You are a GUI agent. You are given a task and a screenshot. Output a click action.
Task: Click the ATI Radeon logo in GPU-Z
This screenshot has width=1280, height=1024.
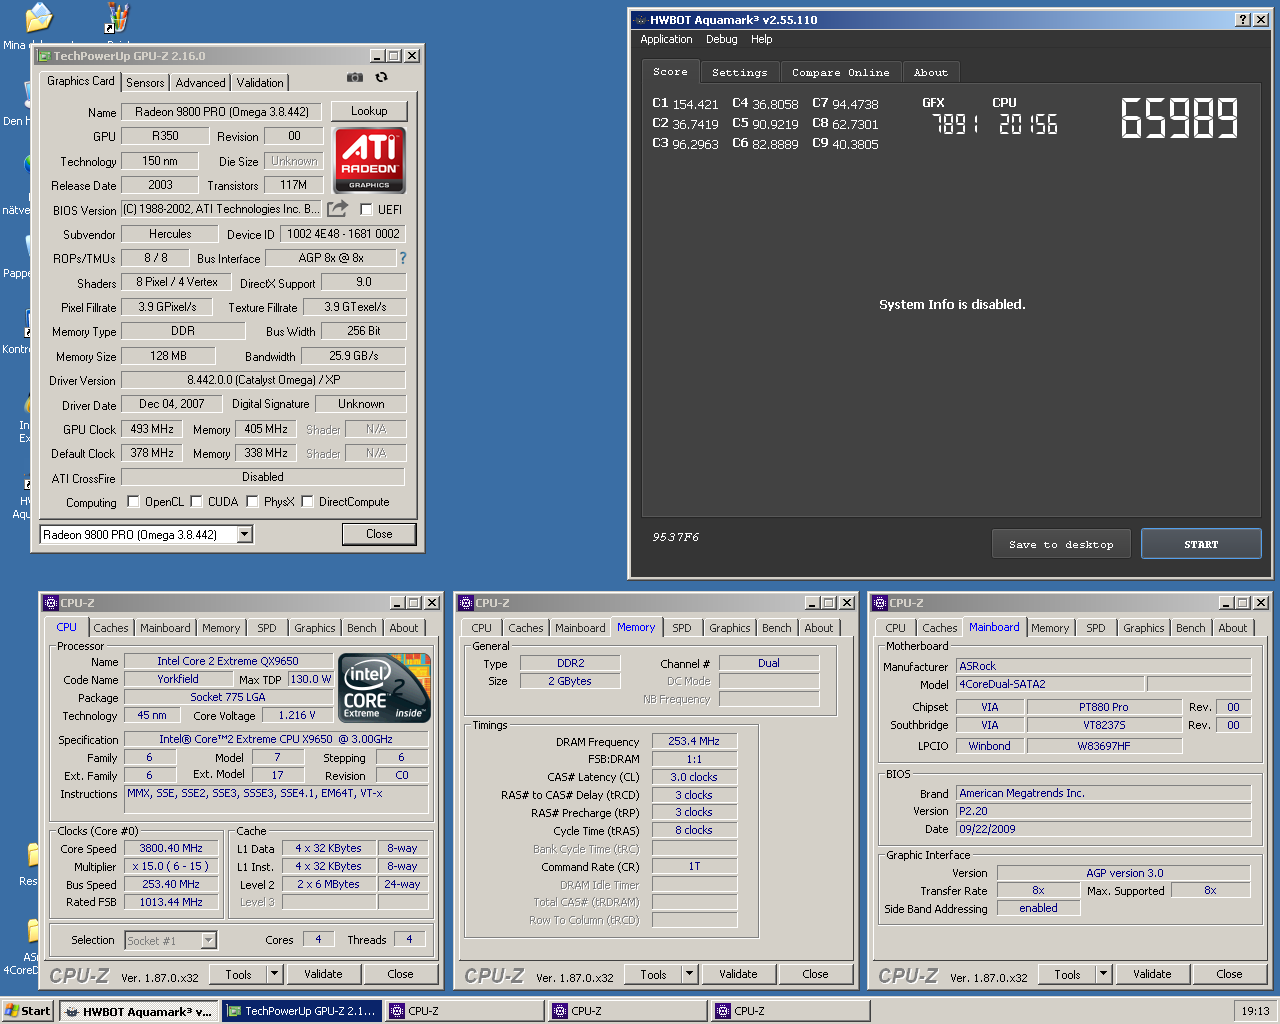369,160
